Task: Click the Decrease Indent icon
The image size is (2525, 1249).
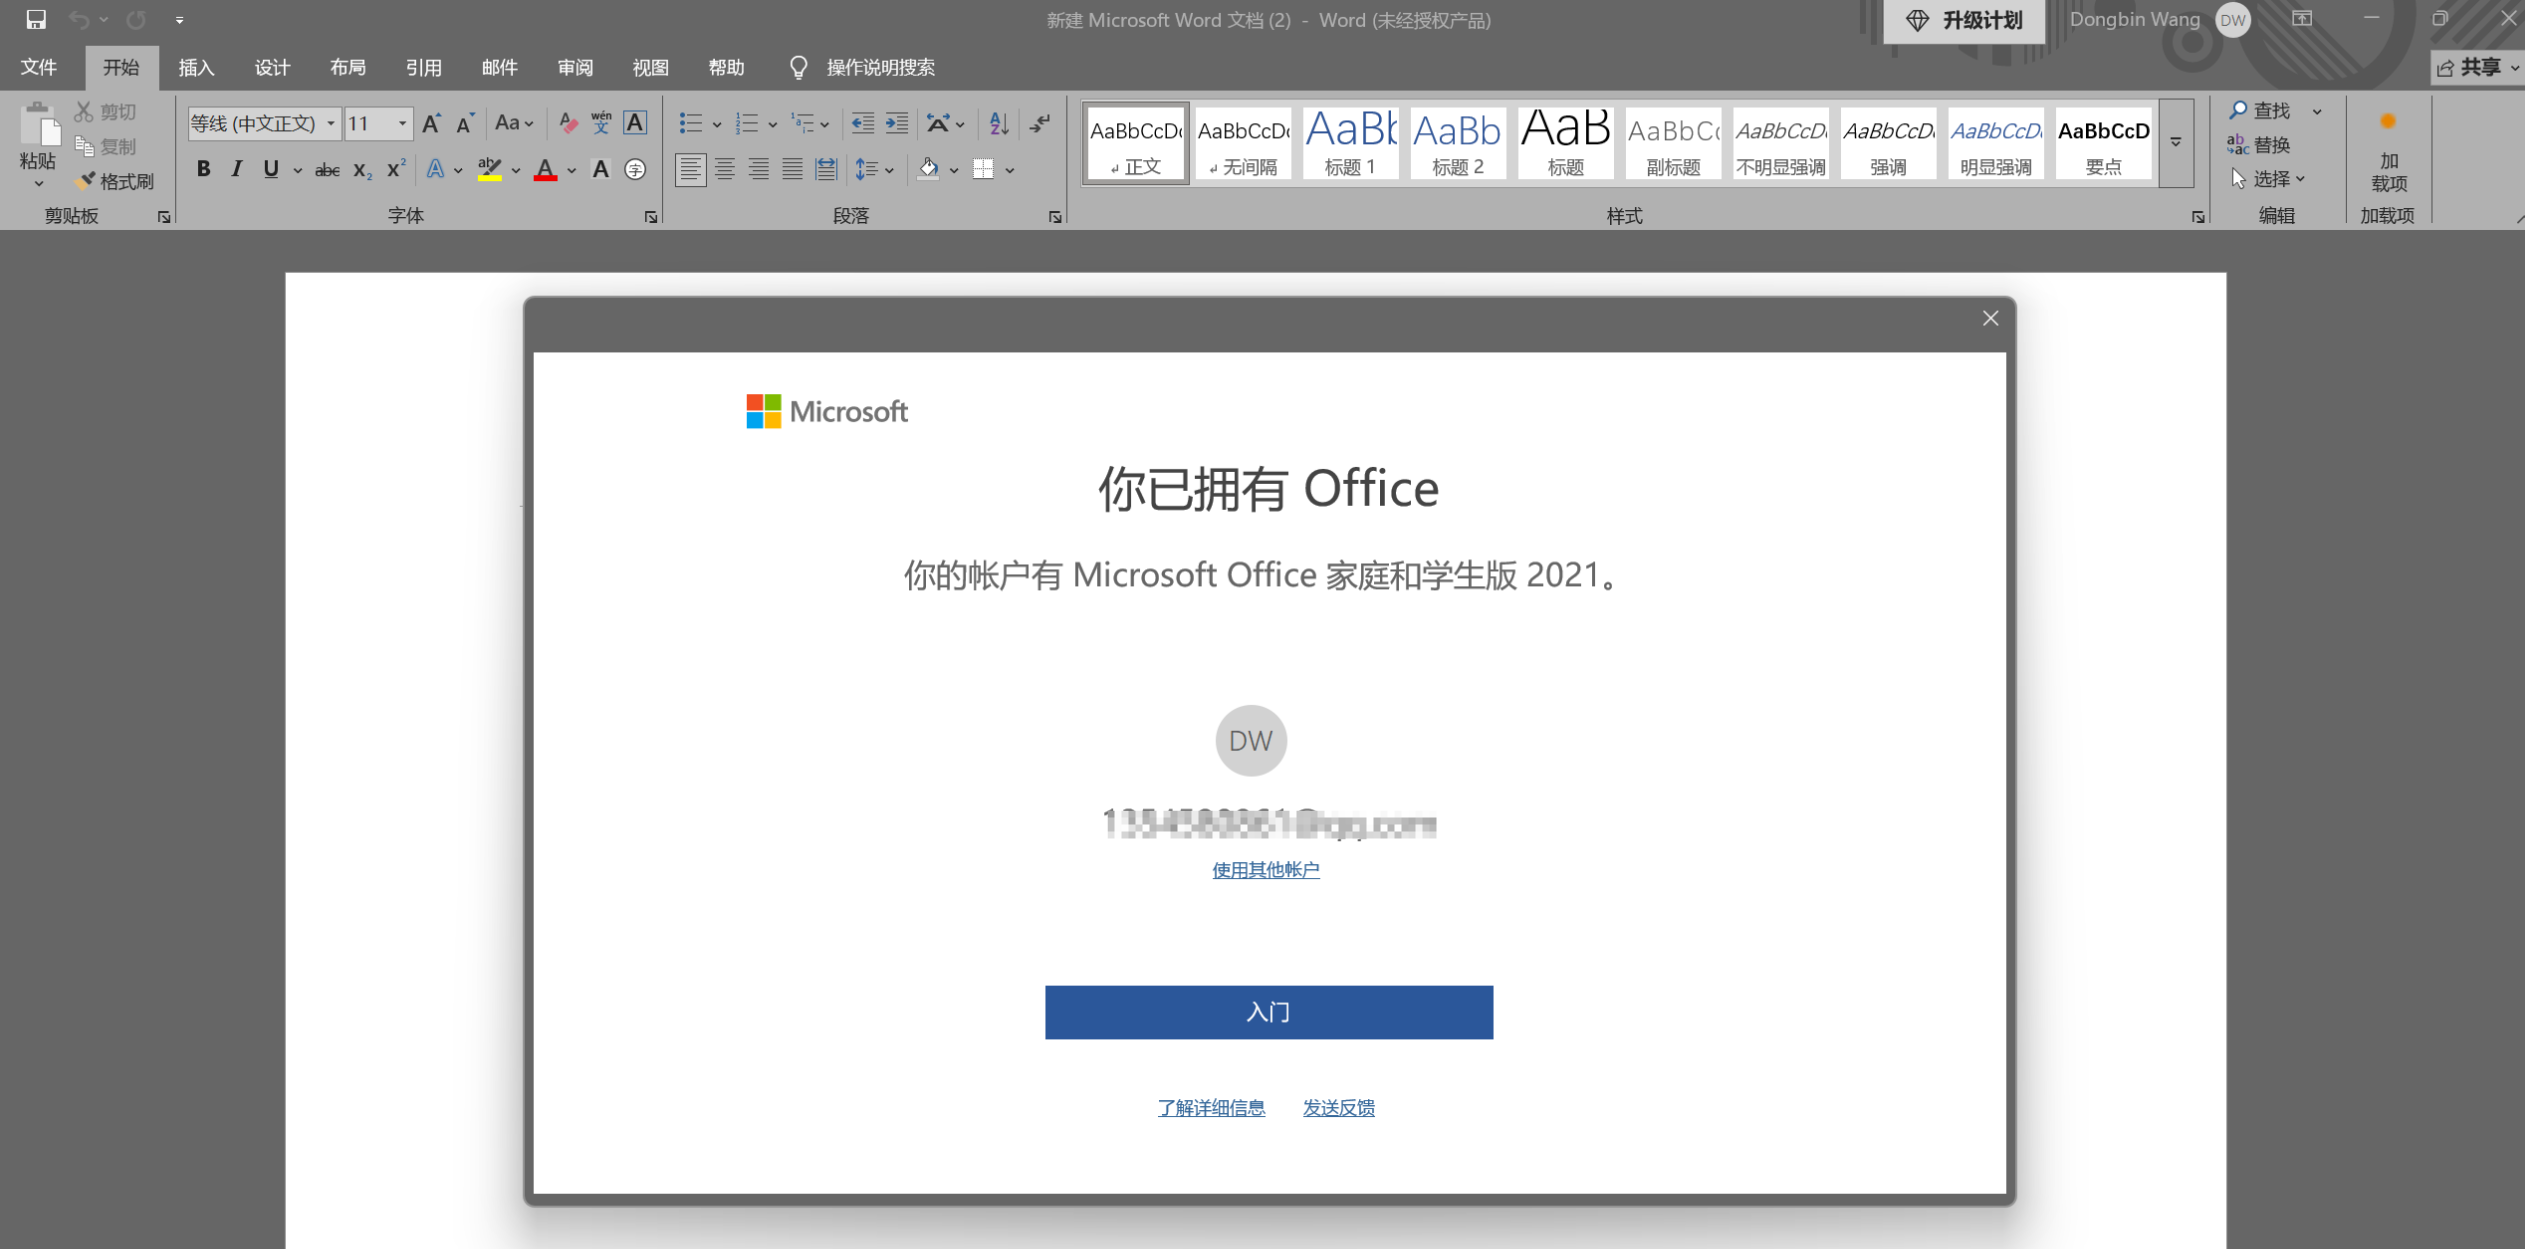Action: click(x=862, y=123)
